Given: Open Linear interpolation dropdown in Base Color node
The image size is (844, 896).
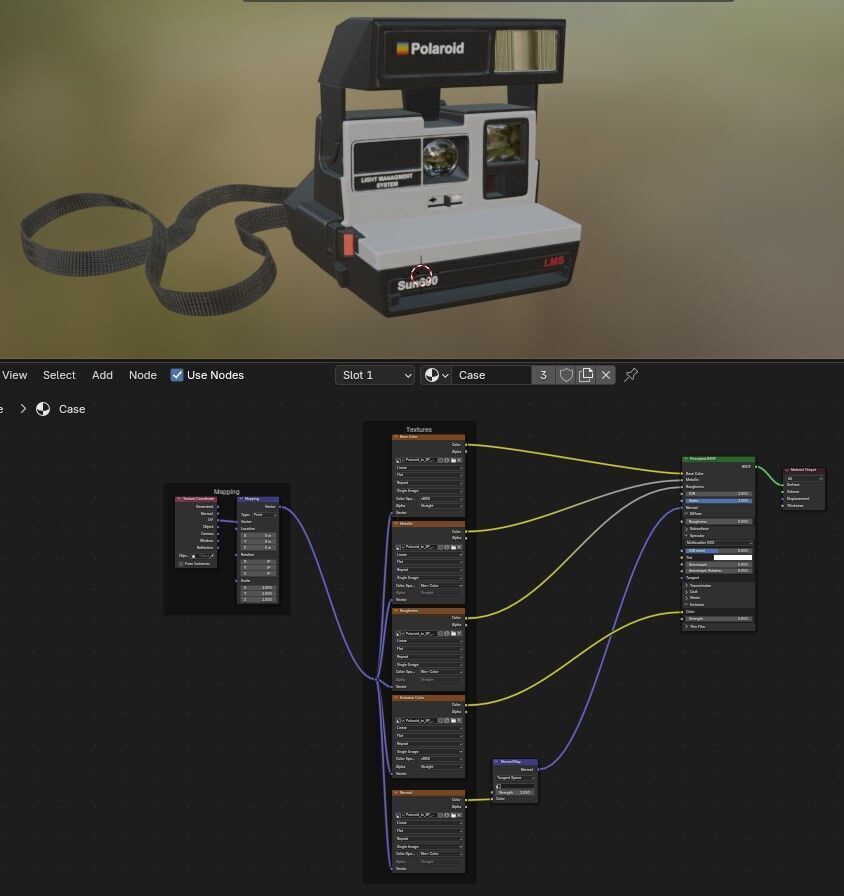Looking at the screenshot, I should pyautogui.click(x=429, y=467).
